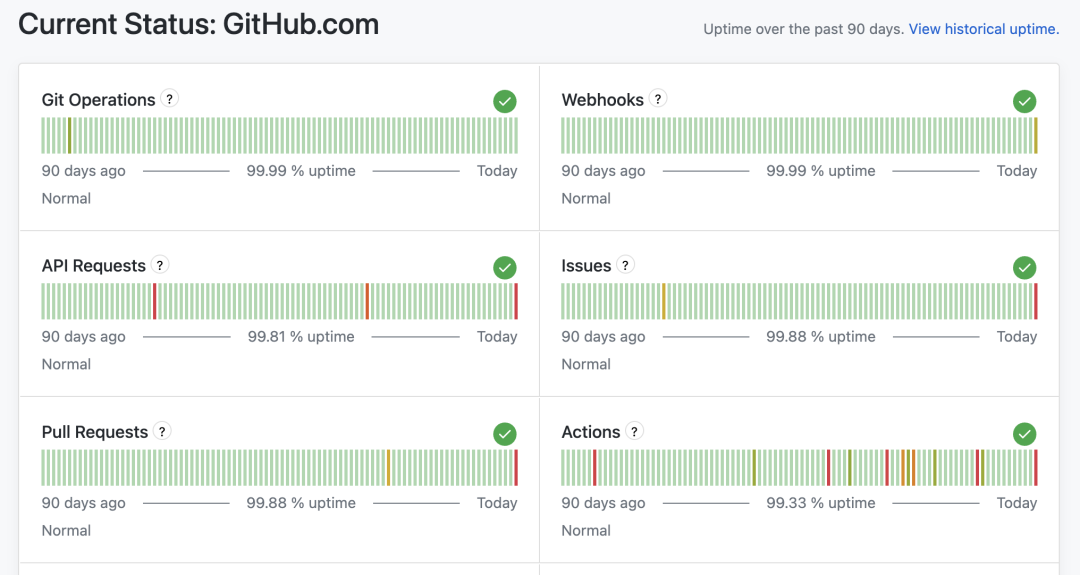Screen dimensions: 1080x575
Task: Click the green checkmark status for Git Operations
Action: (505, 101)
